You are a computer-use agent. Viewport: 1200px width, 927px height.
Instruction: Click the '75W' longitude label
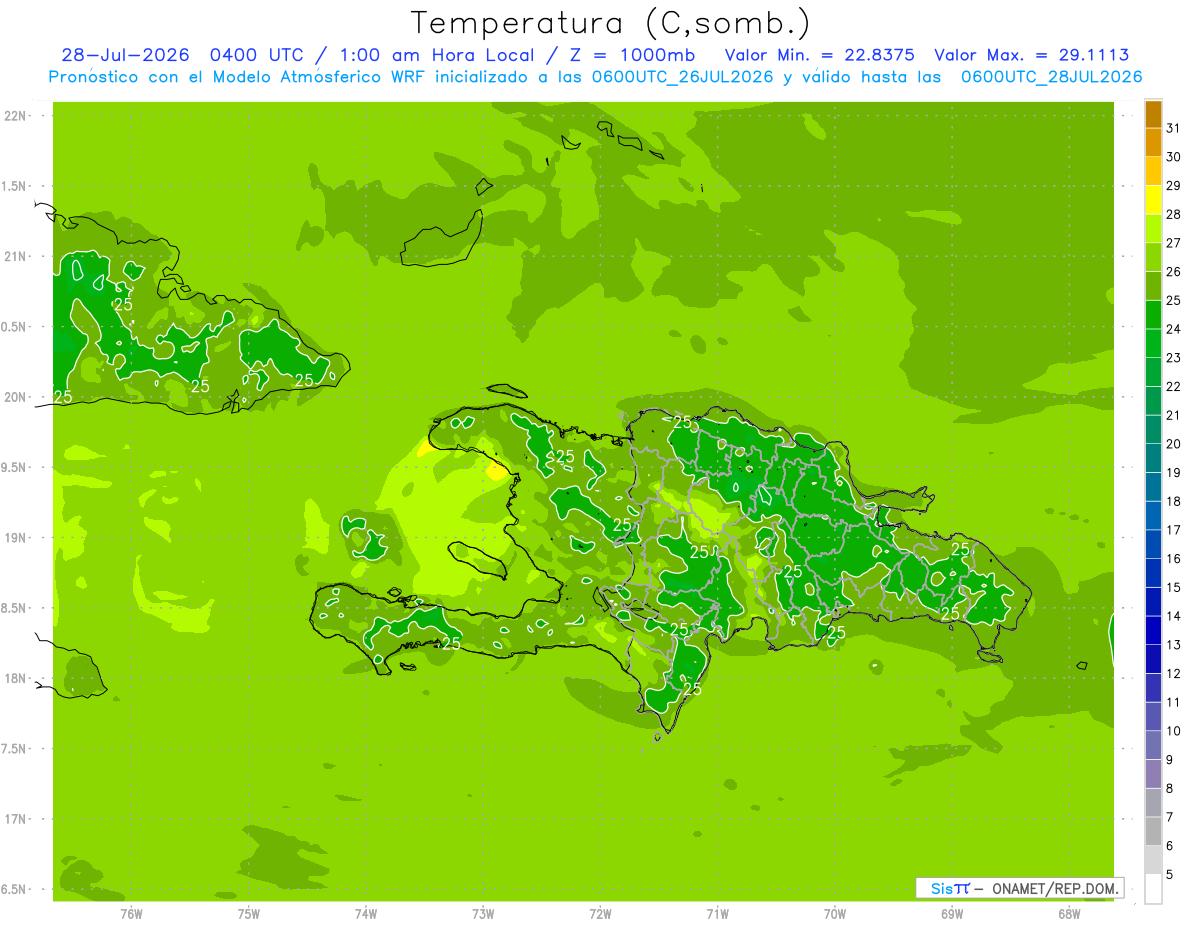pos(248,914)
